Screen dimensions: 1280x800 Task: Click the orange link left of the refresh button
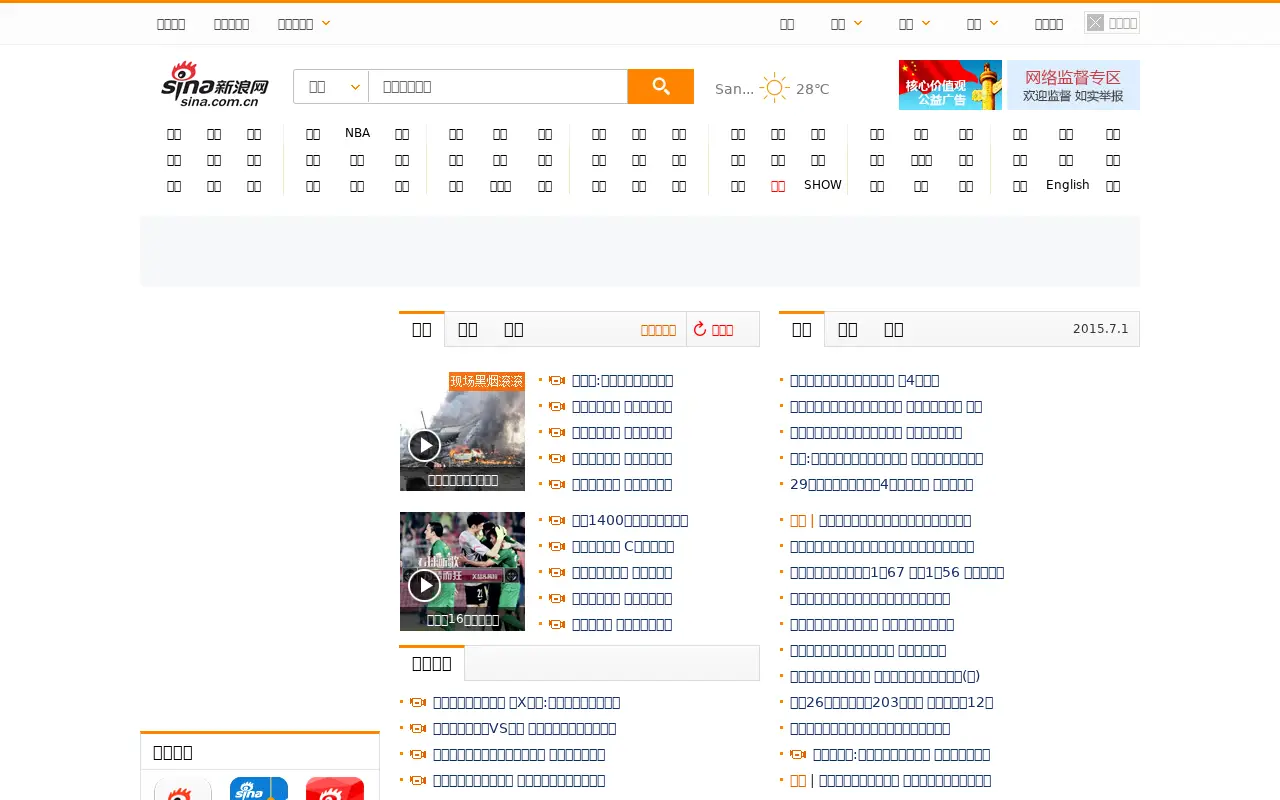(x=658, y=330)
